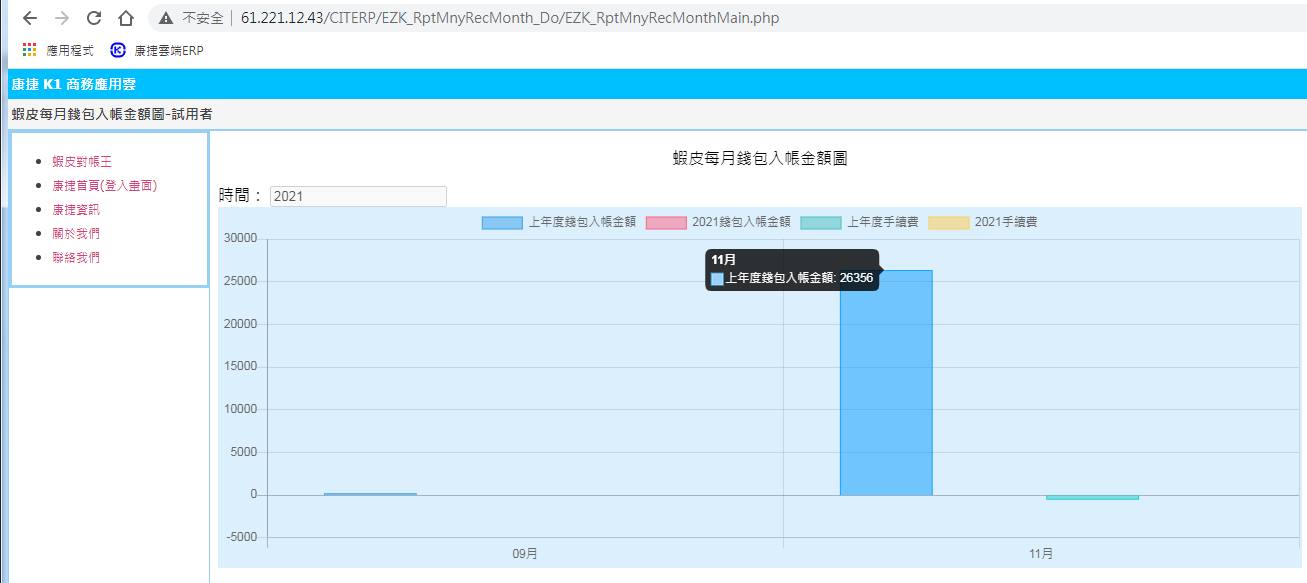1307x583 pixels.
Task: Open the 蝦皮對帳王 sidebar link
Action: tap(82, 161)
